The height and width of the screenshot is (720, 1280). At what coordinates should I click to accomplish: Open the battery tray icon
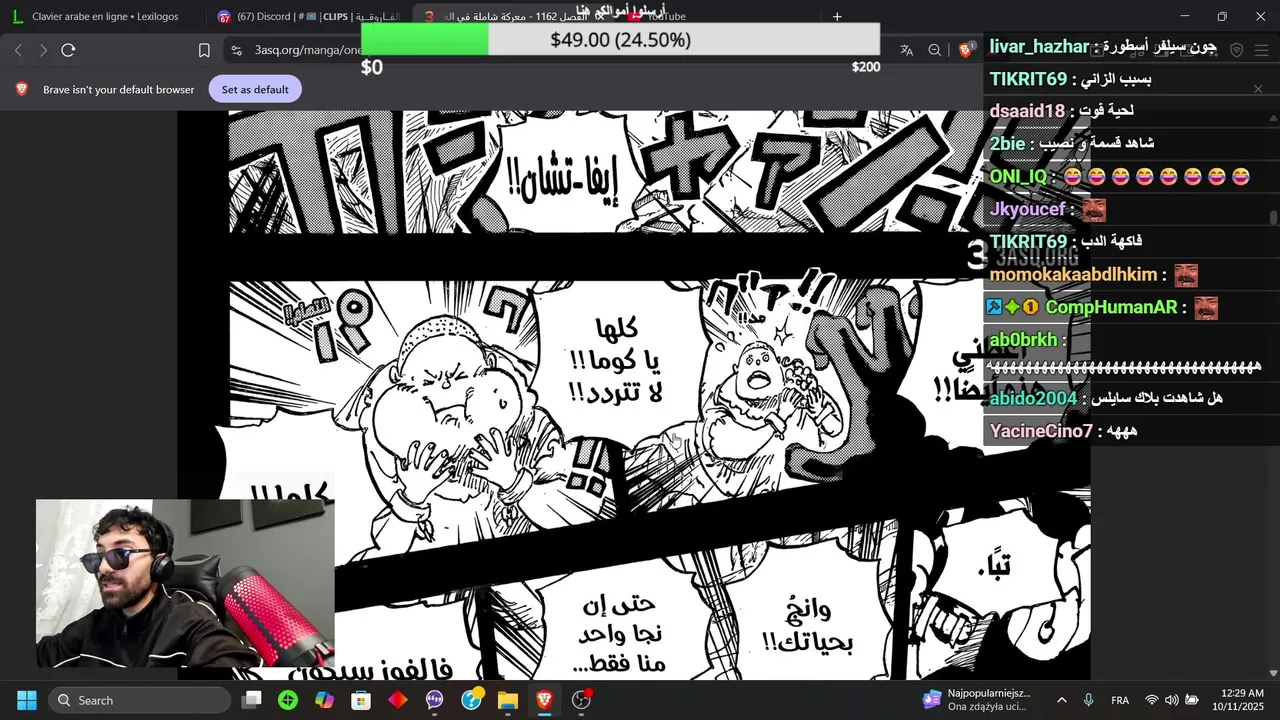tap(1192, 700)
